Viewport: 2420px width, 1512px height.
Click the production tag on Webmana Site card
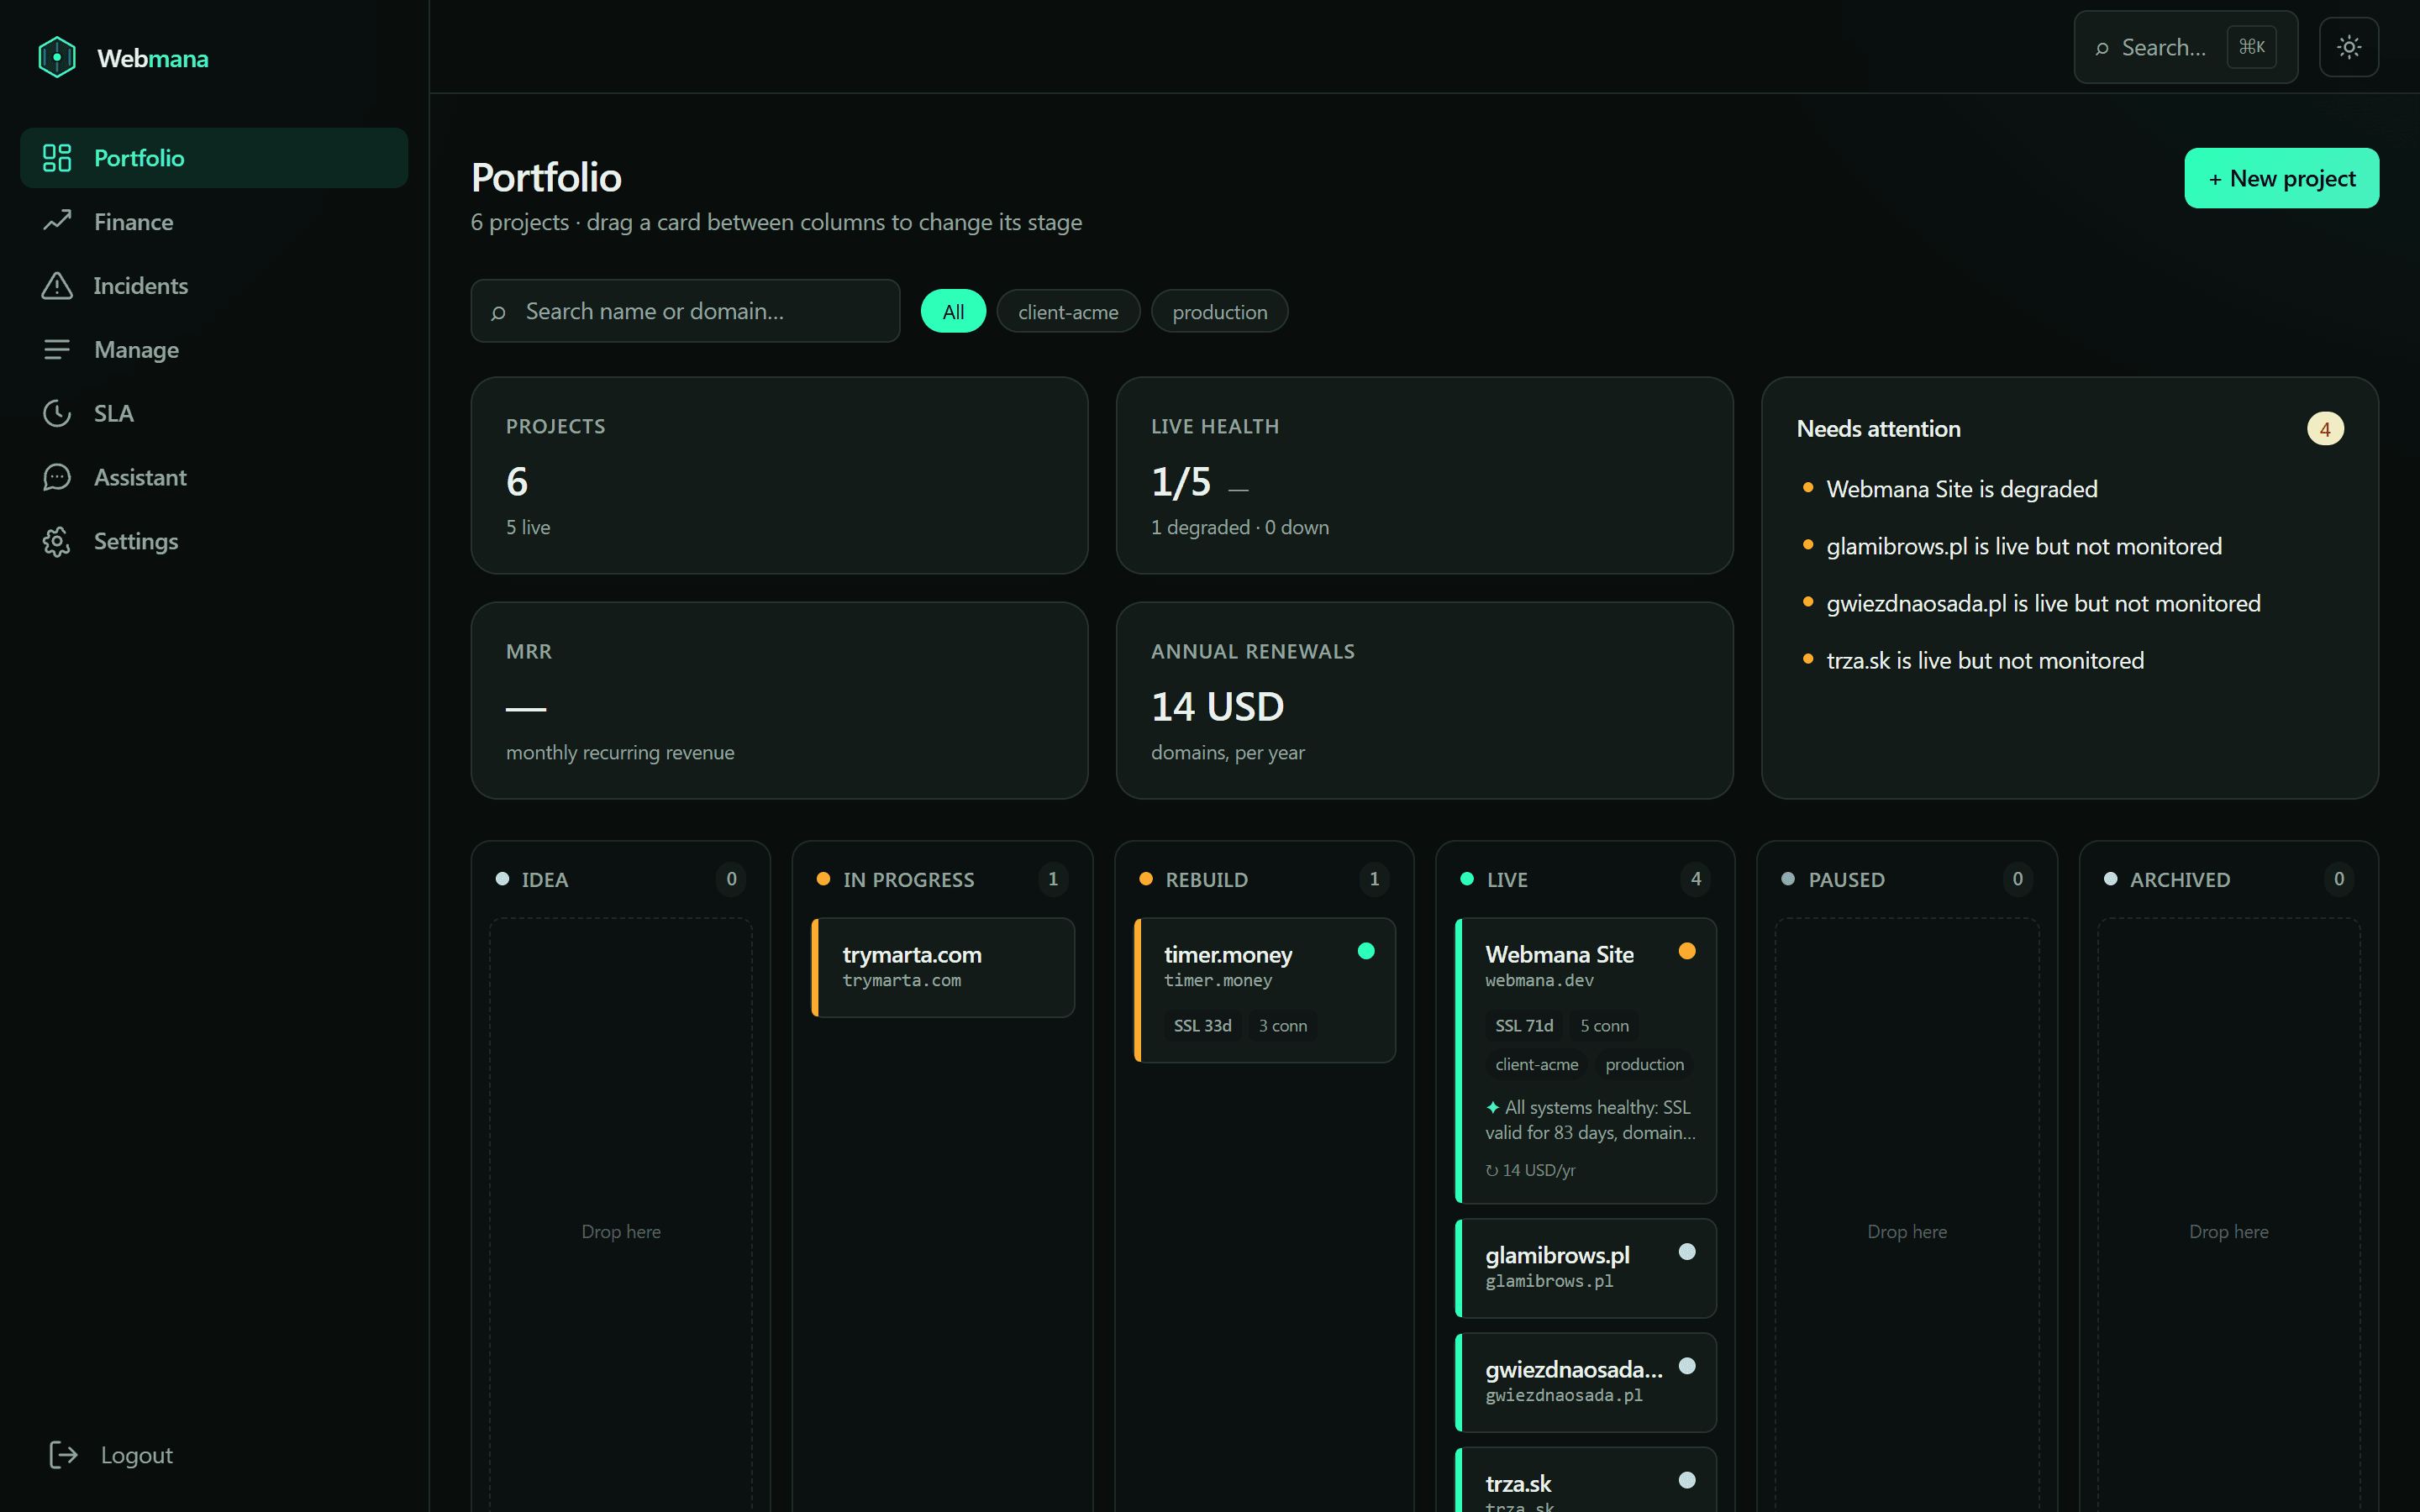[1644, 1064]
